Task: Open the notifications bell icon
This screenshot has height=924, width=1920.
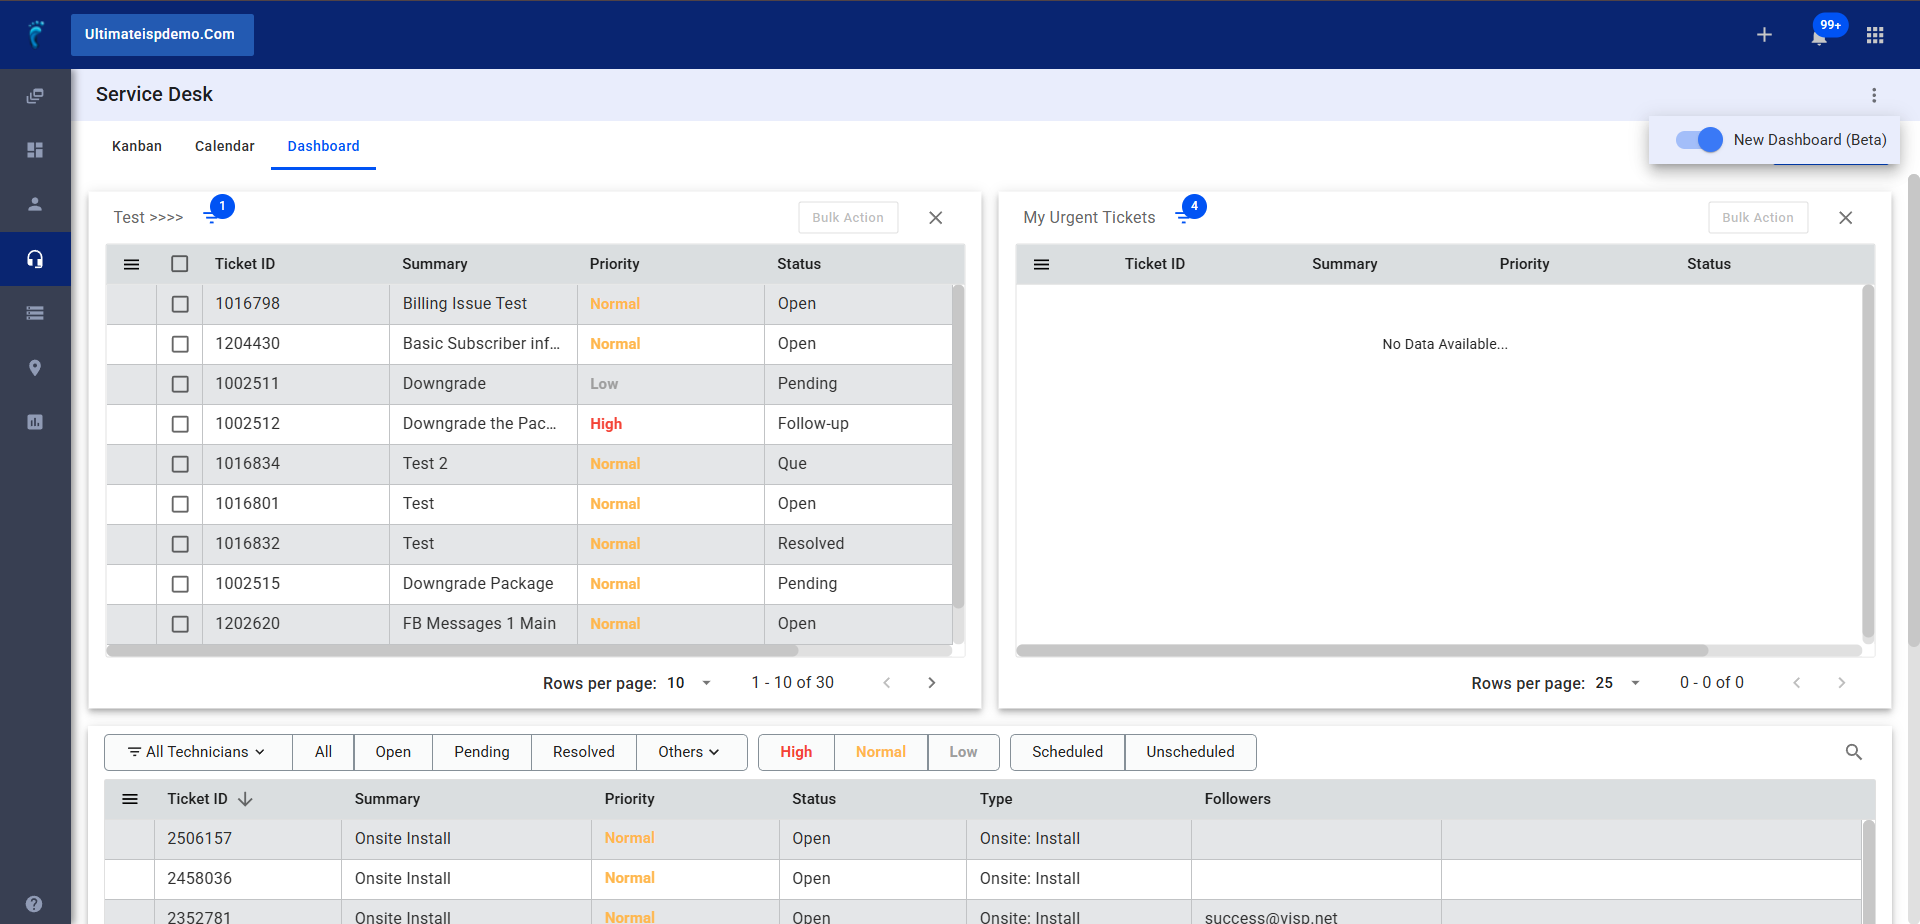Action: [x=1819, y=37]
